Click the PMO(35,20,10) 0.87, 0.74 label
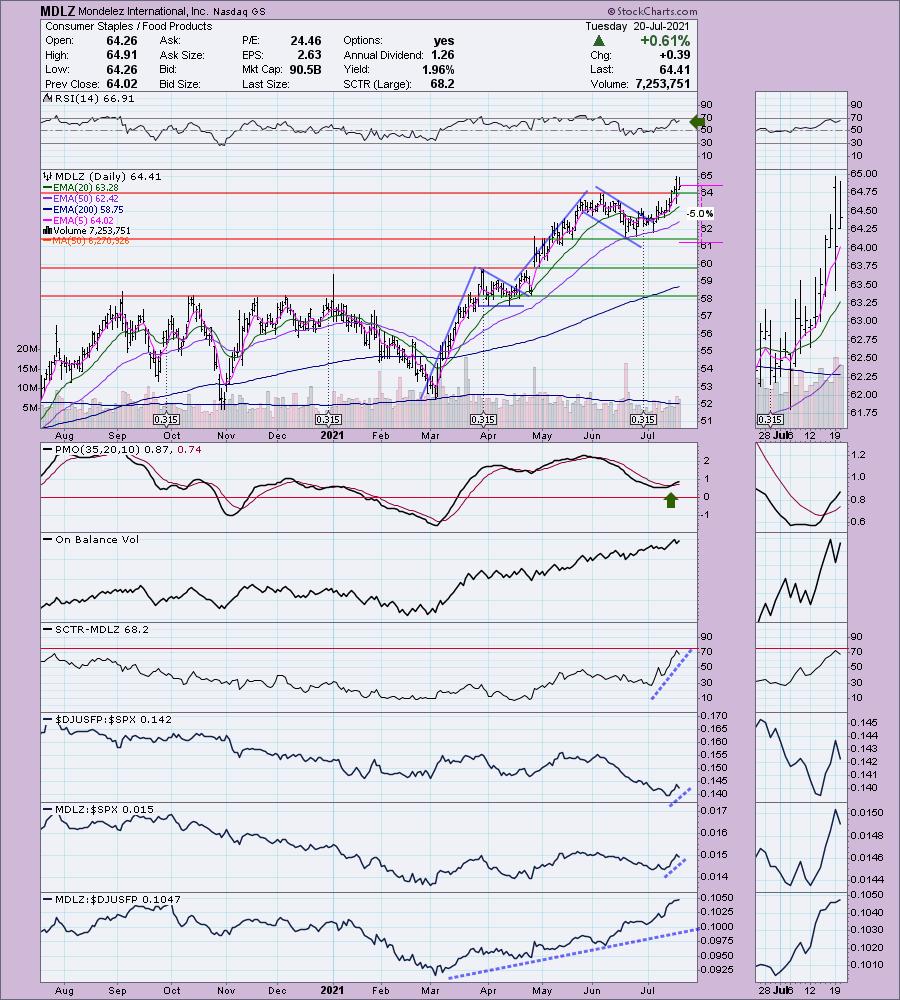 (x=128, y=450)
